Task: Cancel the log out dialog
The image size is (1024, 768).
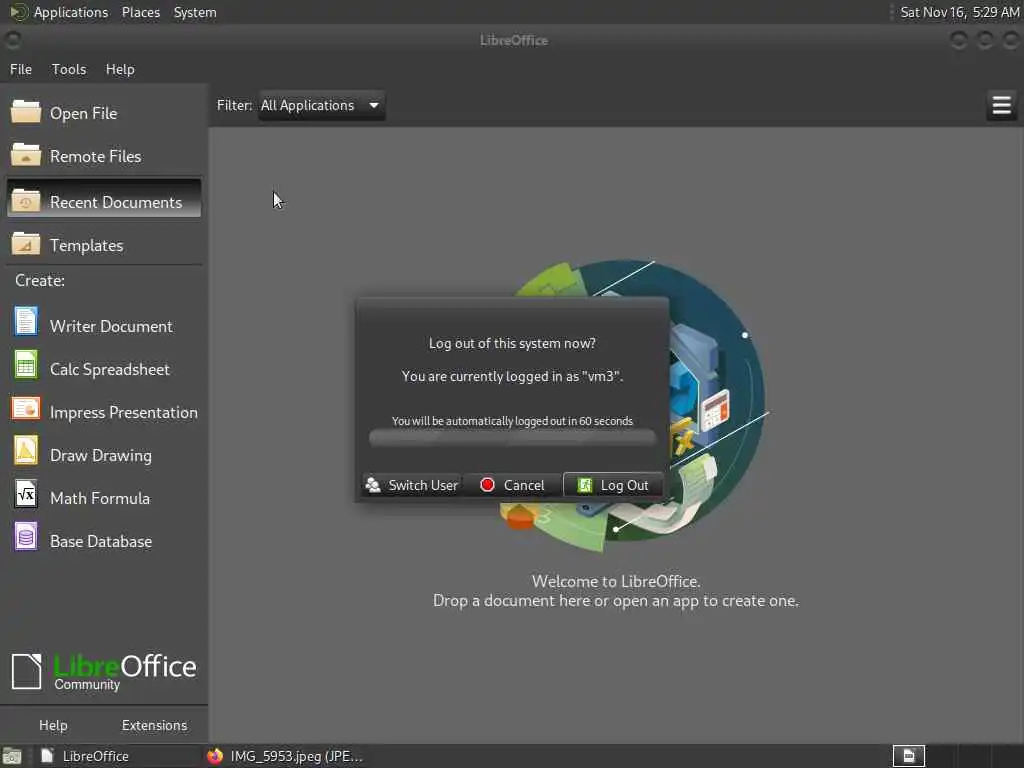Action: tap(513, 485)
